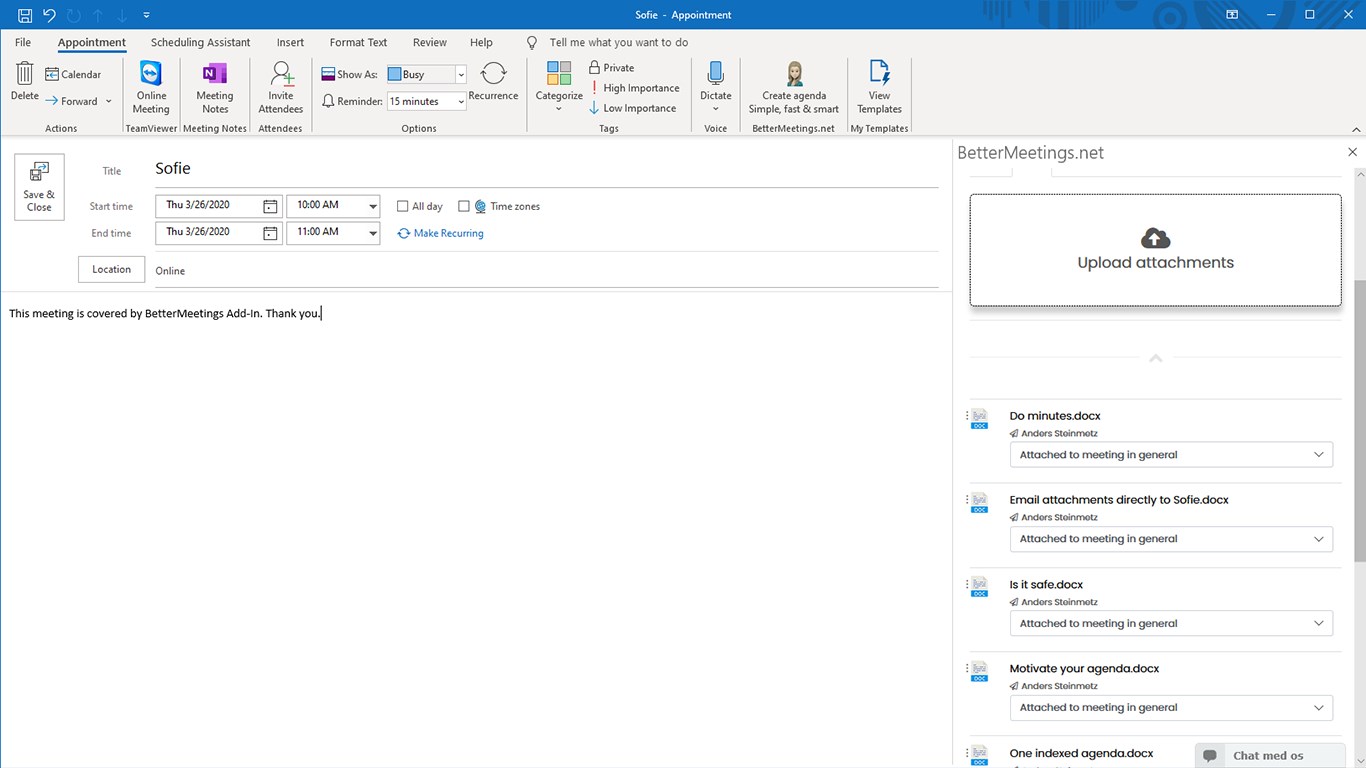
Task: Open dropdown under Email attachments directly to Sofie.docx
Action: point(1171,539)
